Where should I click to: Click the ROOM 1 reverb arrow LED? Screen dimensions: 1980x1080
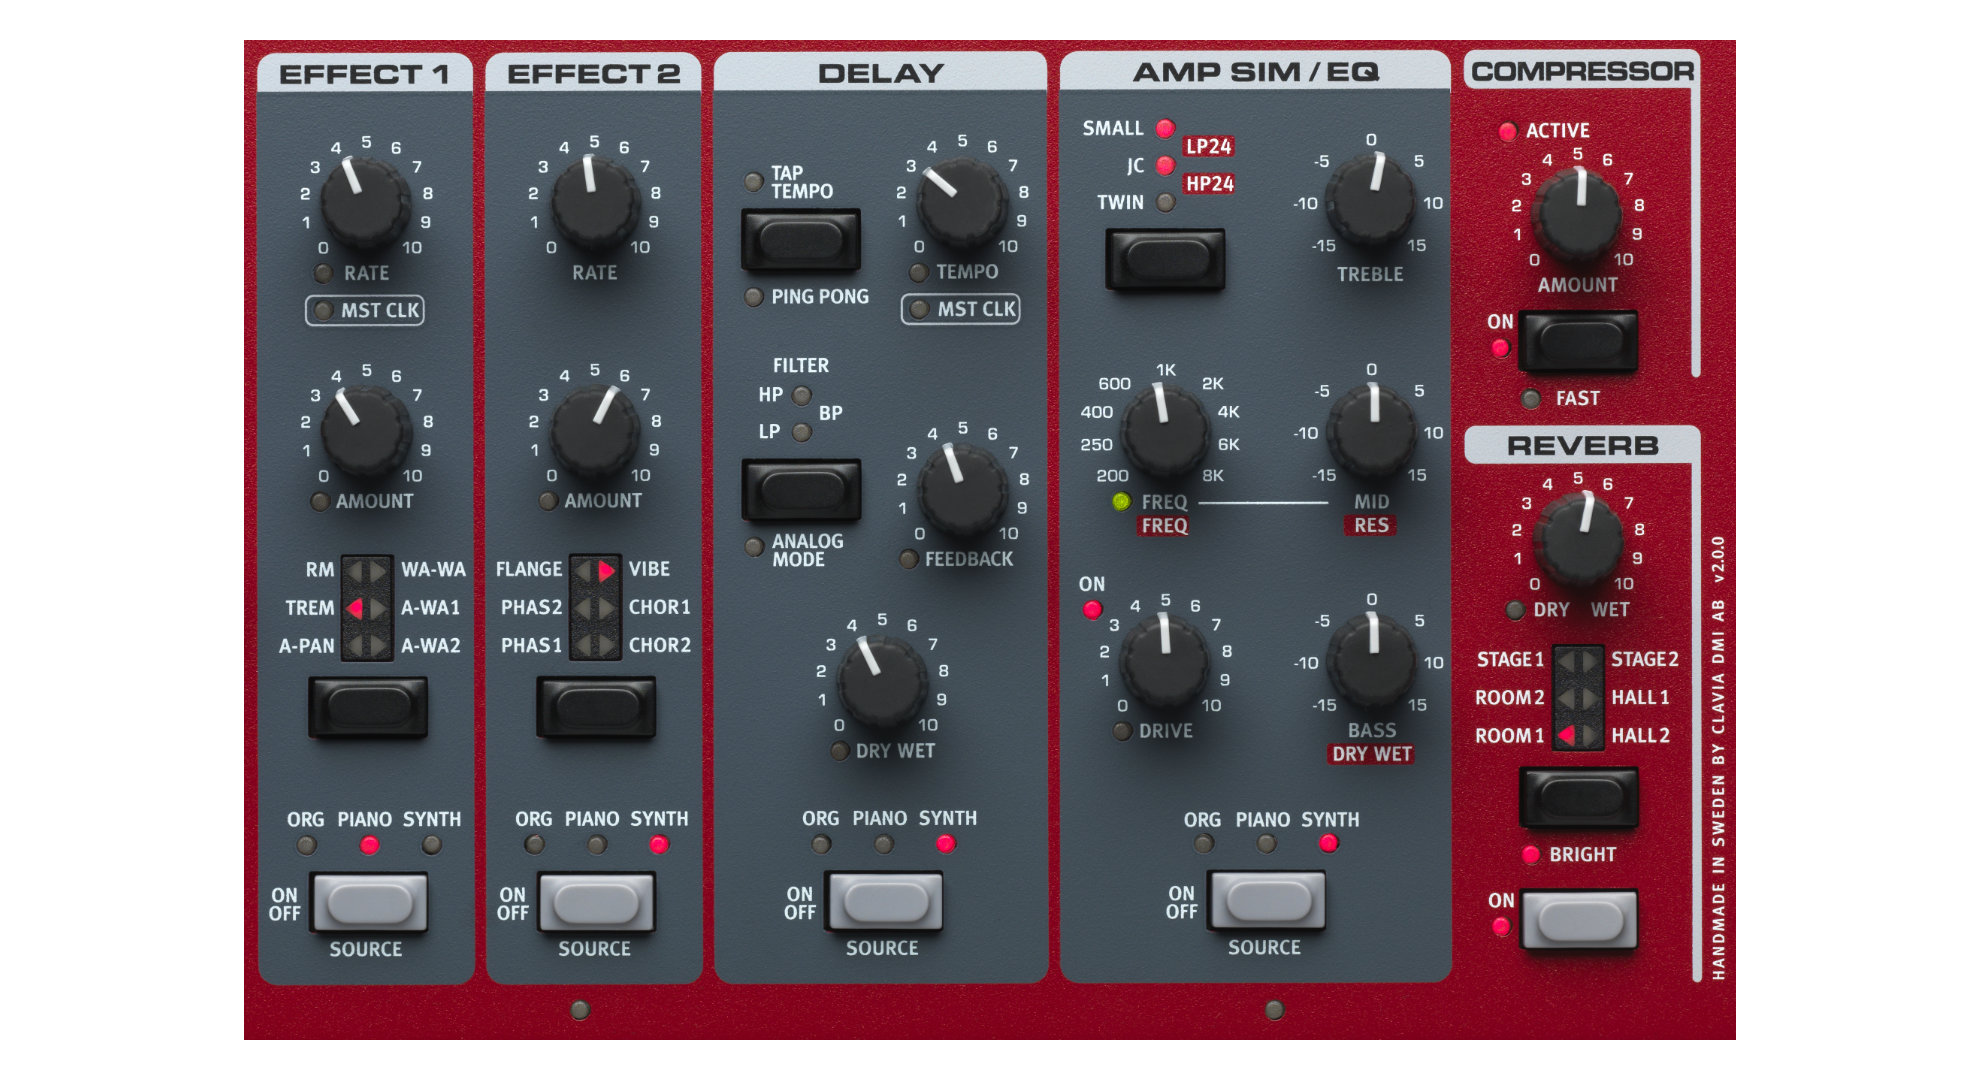[1567, 736]
